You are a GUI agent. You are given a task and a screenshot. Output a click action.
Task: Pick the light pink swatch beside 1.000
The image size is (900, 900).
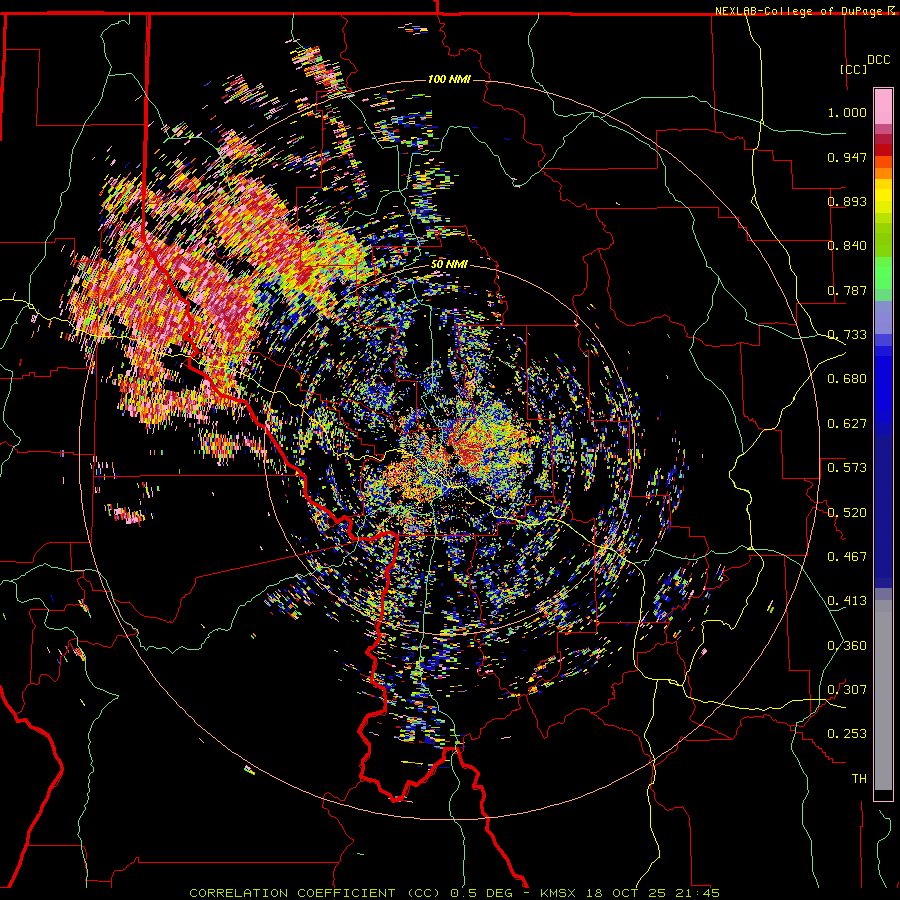pyautogui.click(x=883, y=106)
